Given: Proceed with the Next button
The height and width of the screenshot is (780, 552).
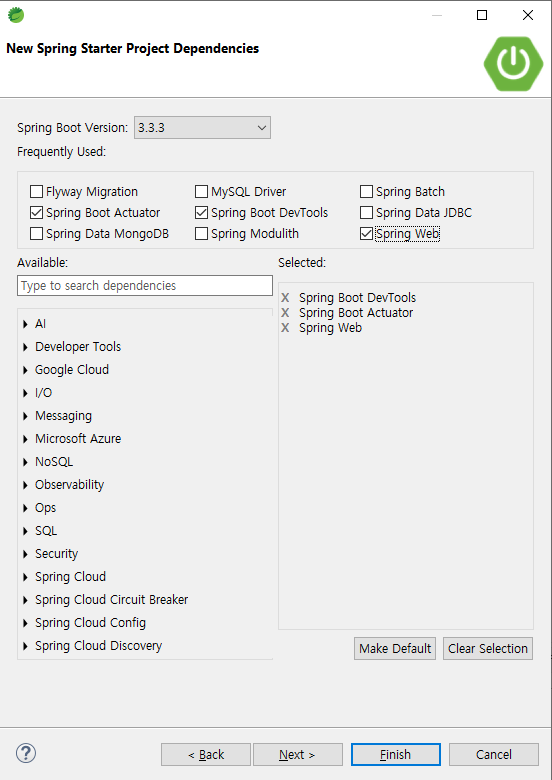Looking at the screenshot, I should tap(298, 755).
